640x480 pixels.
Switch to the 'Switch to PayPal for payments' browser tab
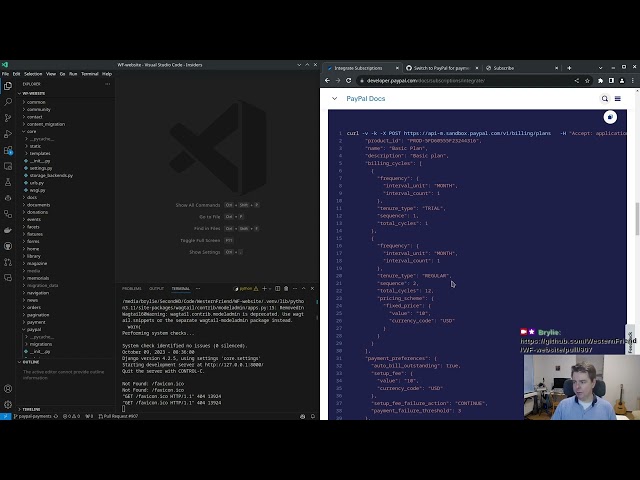tap(442, 68)
